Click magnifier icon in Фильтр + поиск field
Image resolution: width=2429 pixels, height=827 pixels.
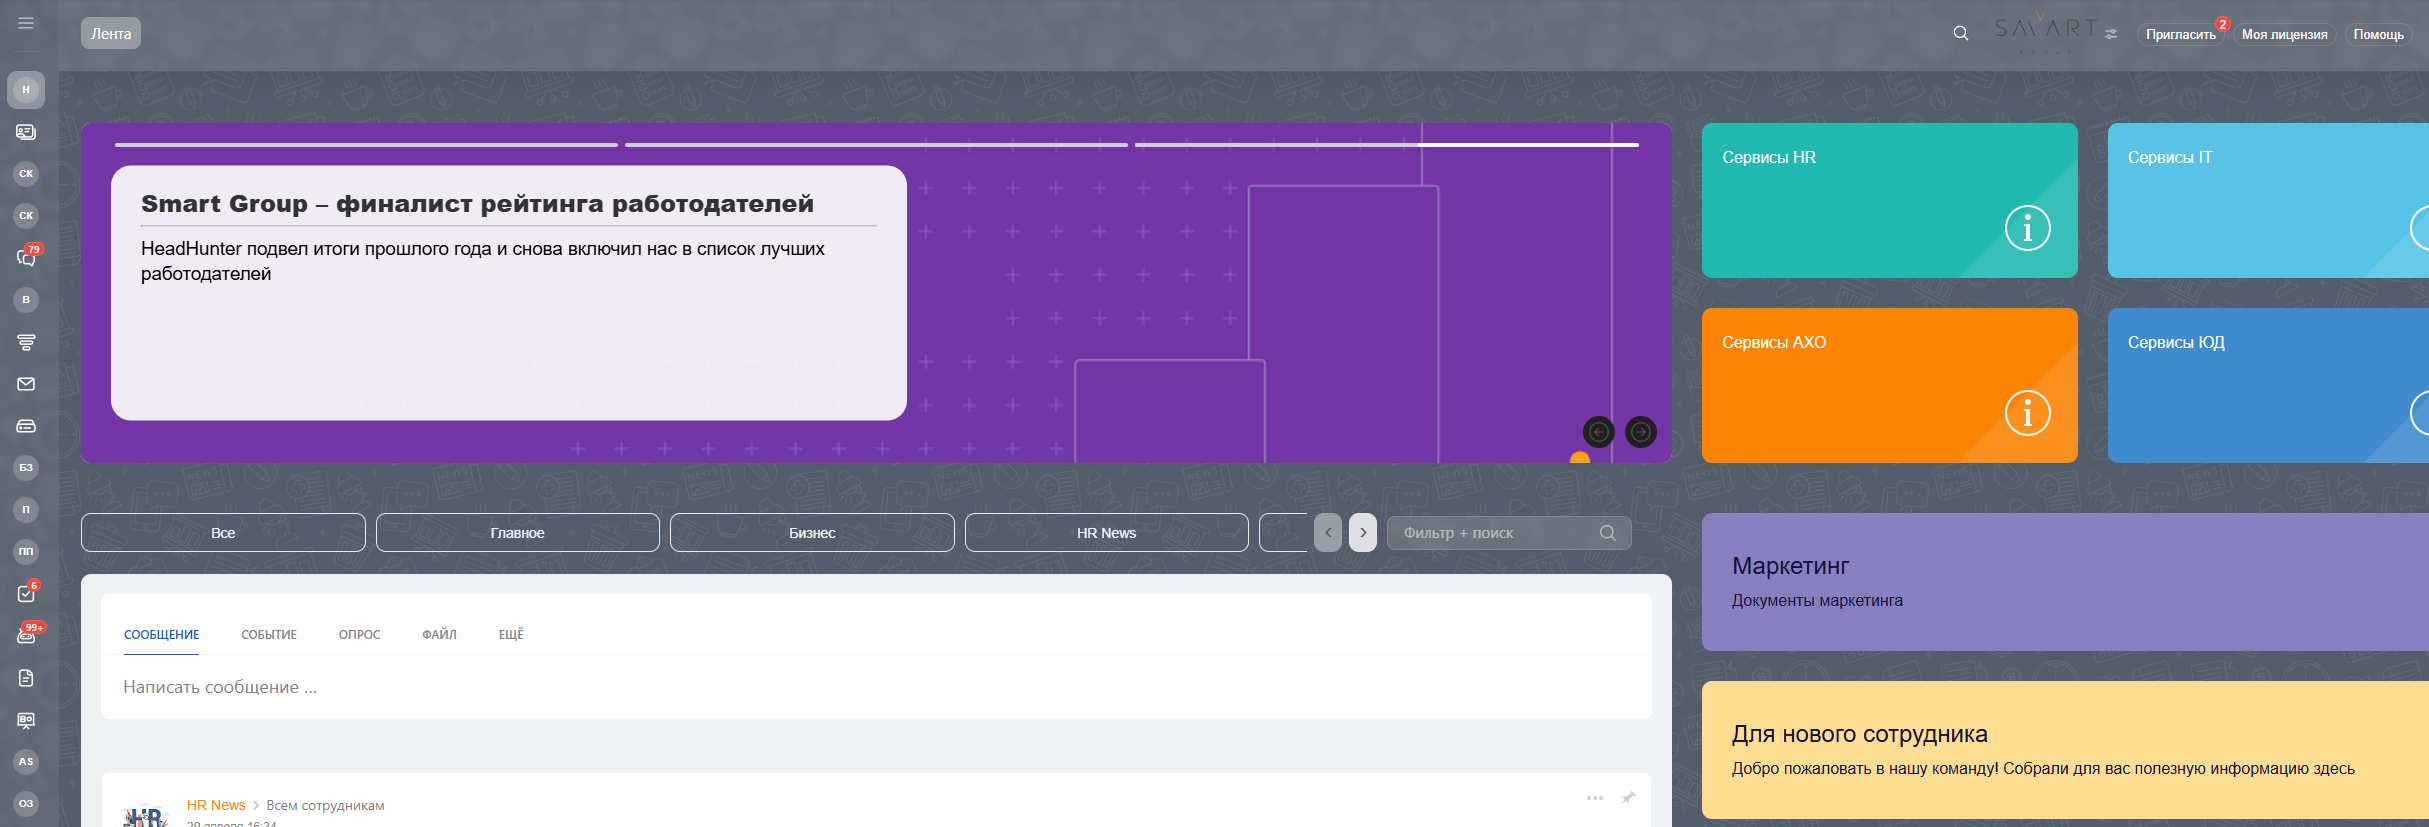[x=1608, y=533]
